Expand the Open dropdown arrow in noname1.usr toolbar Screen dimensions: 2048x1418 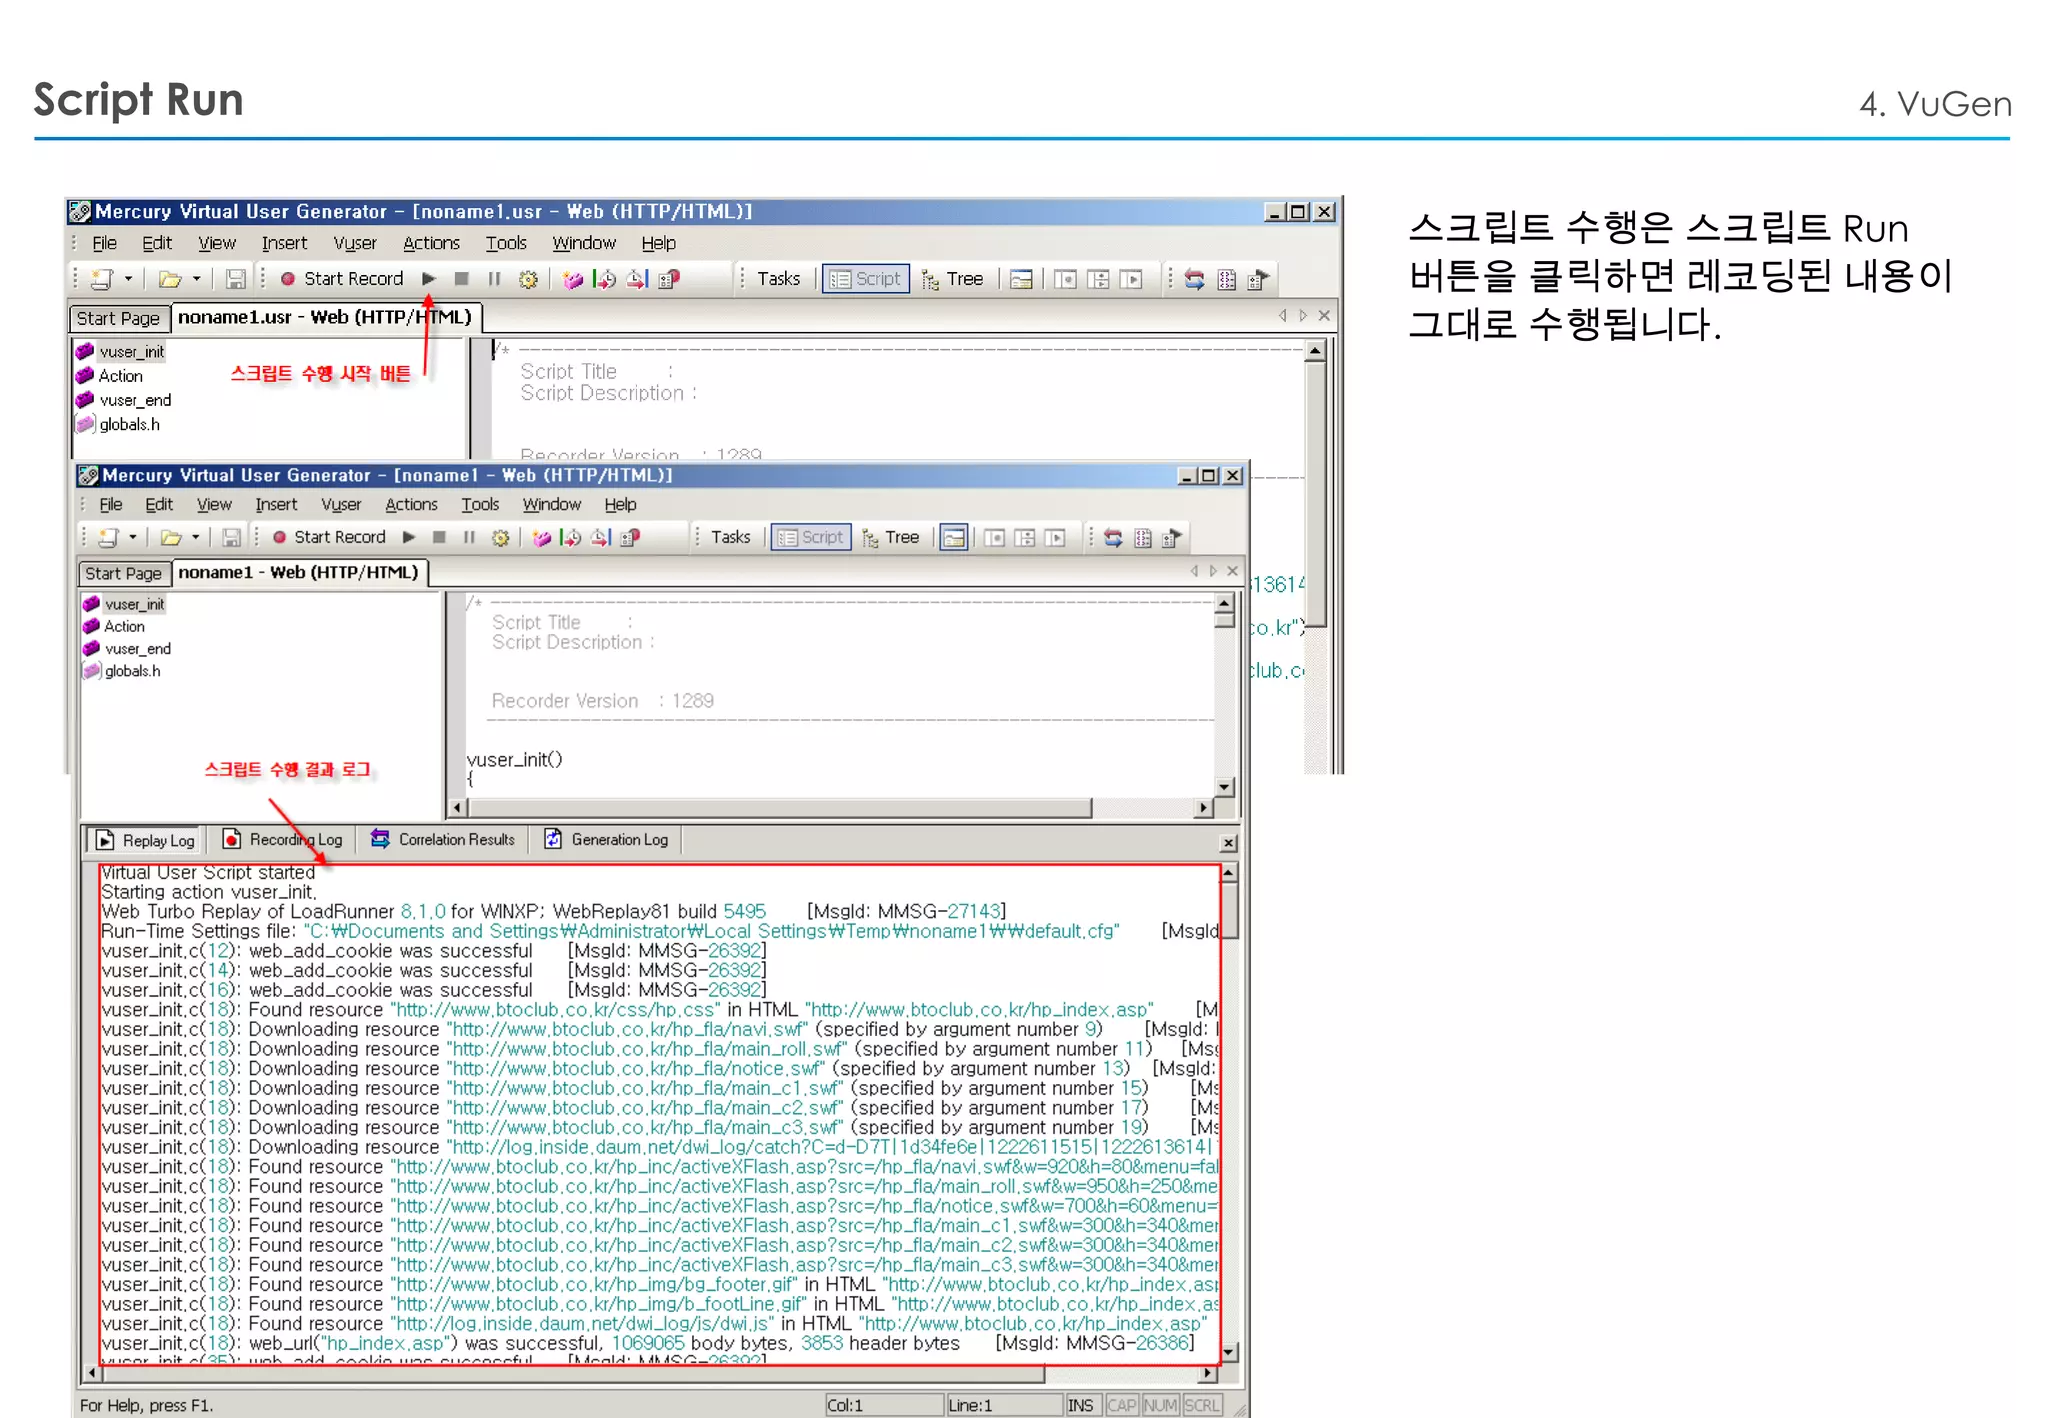(196, 279)
